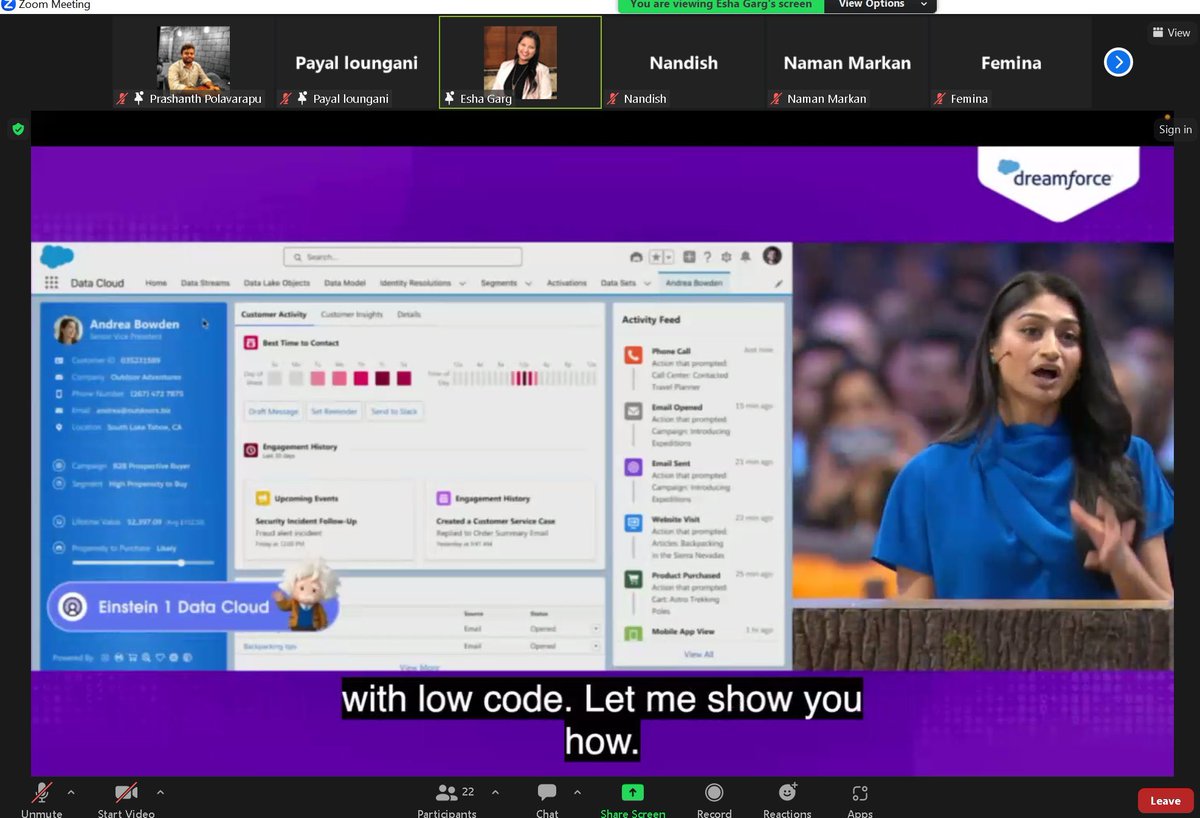Leave the meeting with the red button
1200x818 pixels.
1165,800
